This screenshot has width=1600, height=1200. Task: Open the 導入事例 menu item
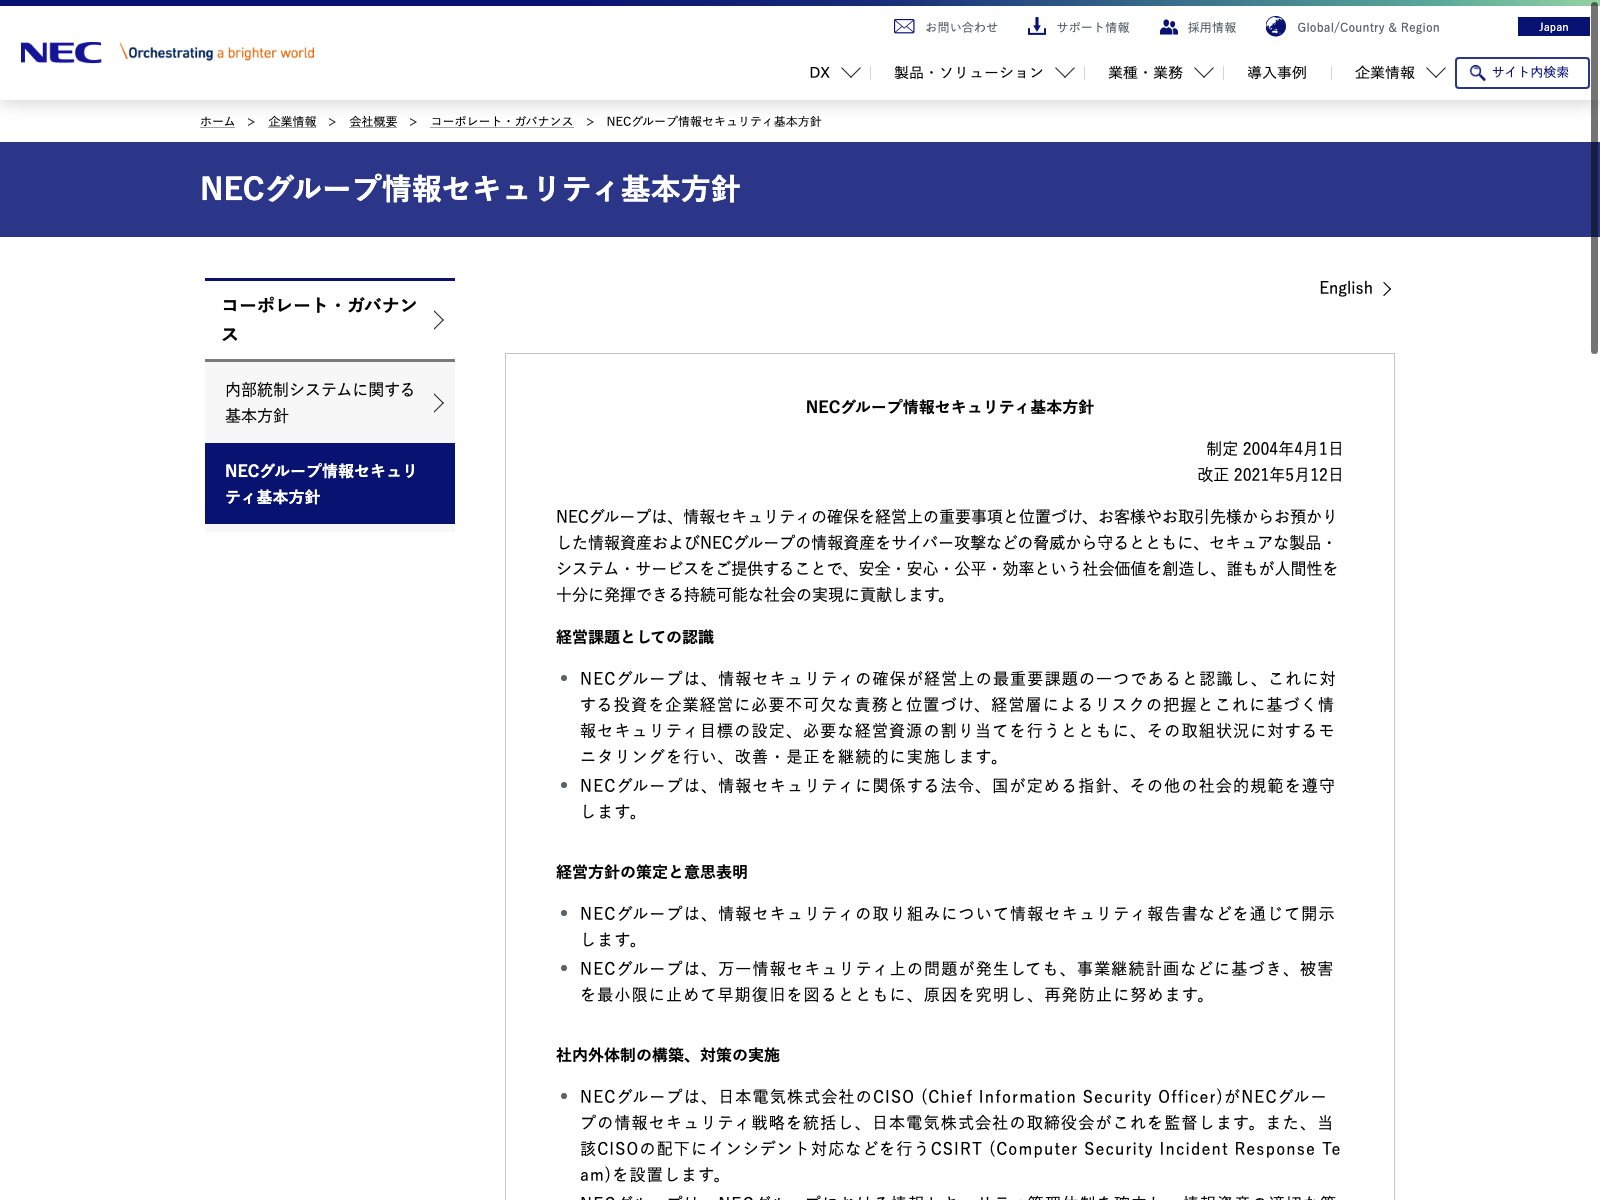[x=1276, y=73]
